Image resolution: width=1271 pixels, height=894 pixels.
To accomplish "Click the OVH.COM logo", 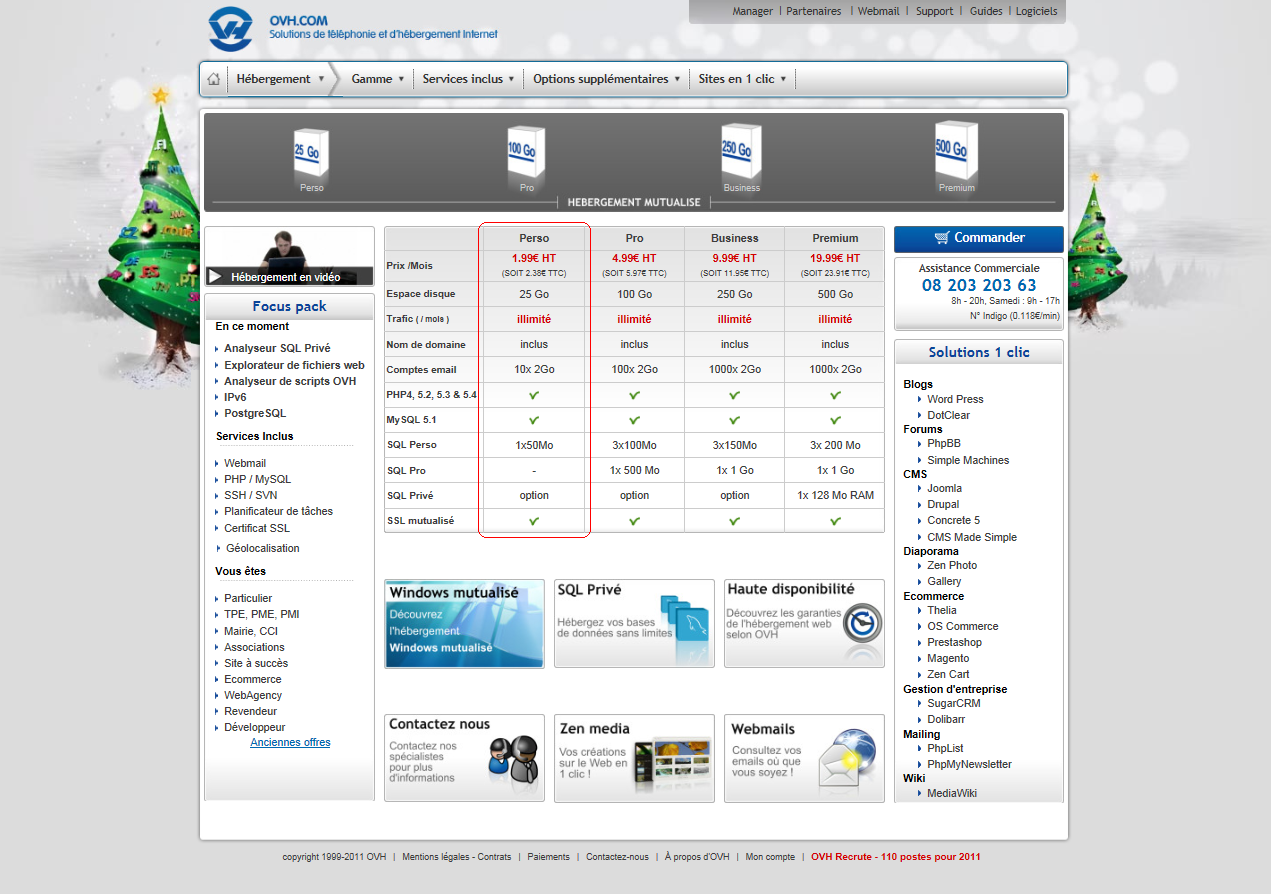I will tap(231, 29).
